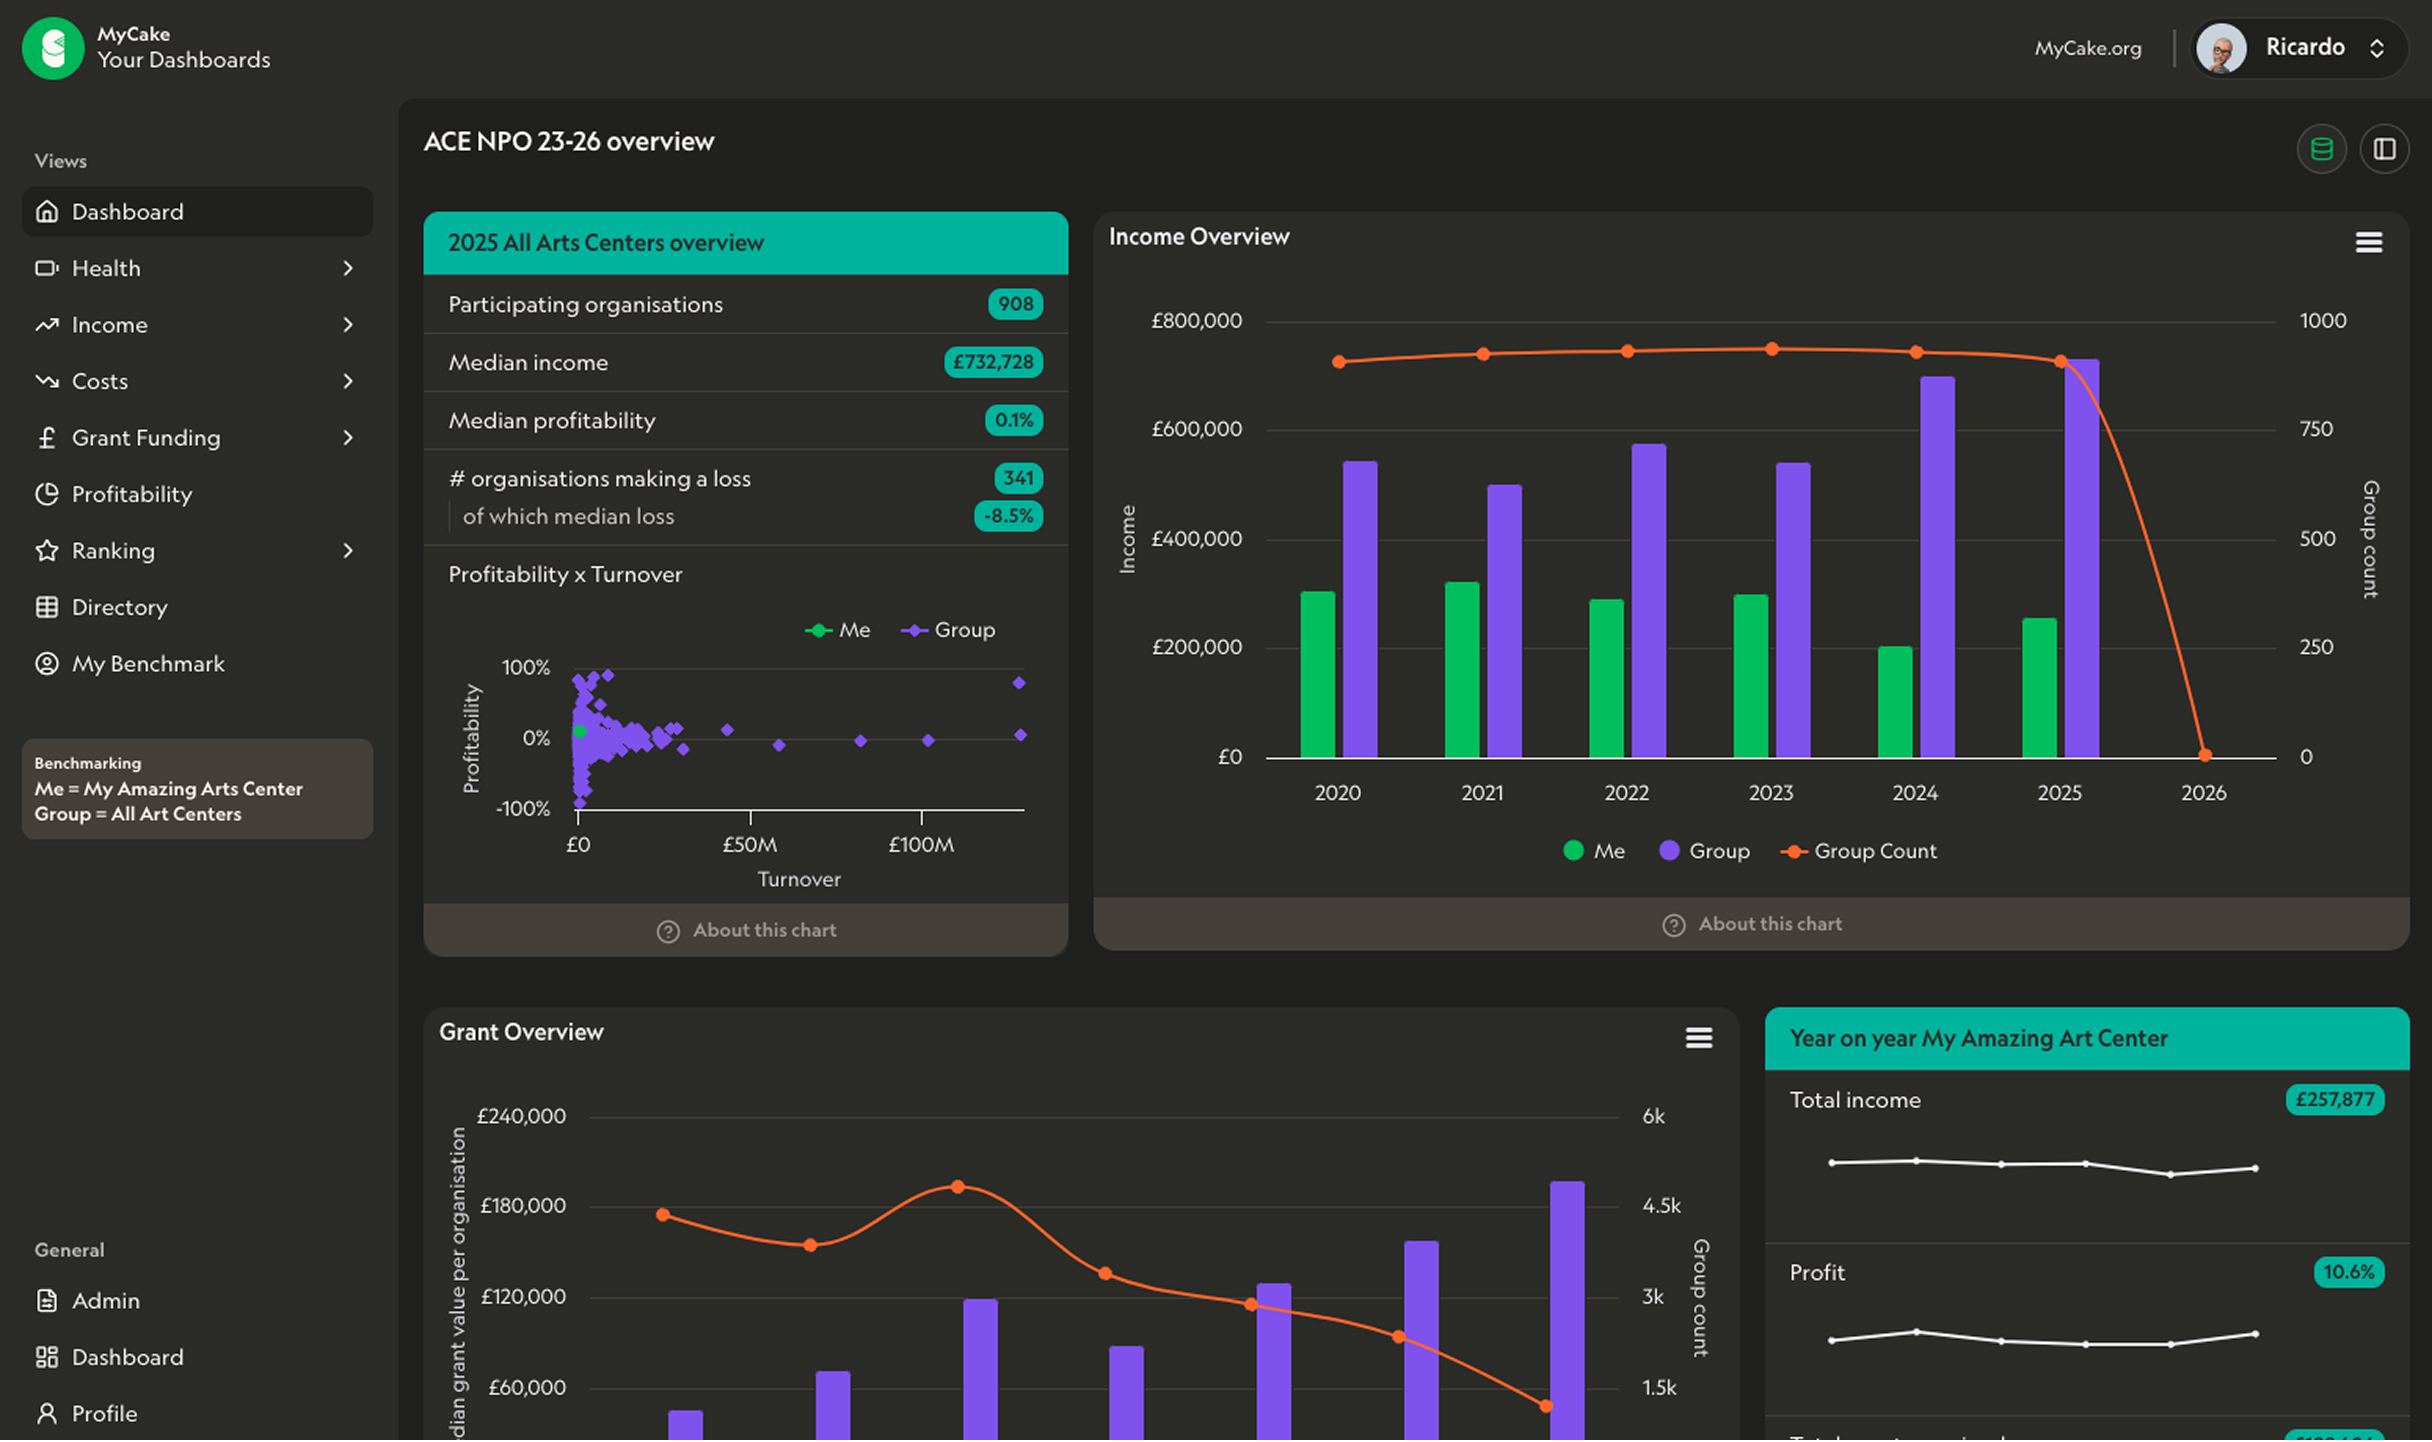
Task: Click the Profile person icon
Action: (x=47, y=1413)
